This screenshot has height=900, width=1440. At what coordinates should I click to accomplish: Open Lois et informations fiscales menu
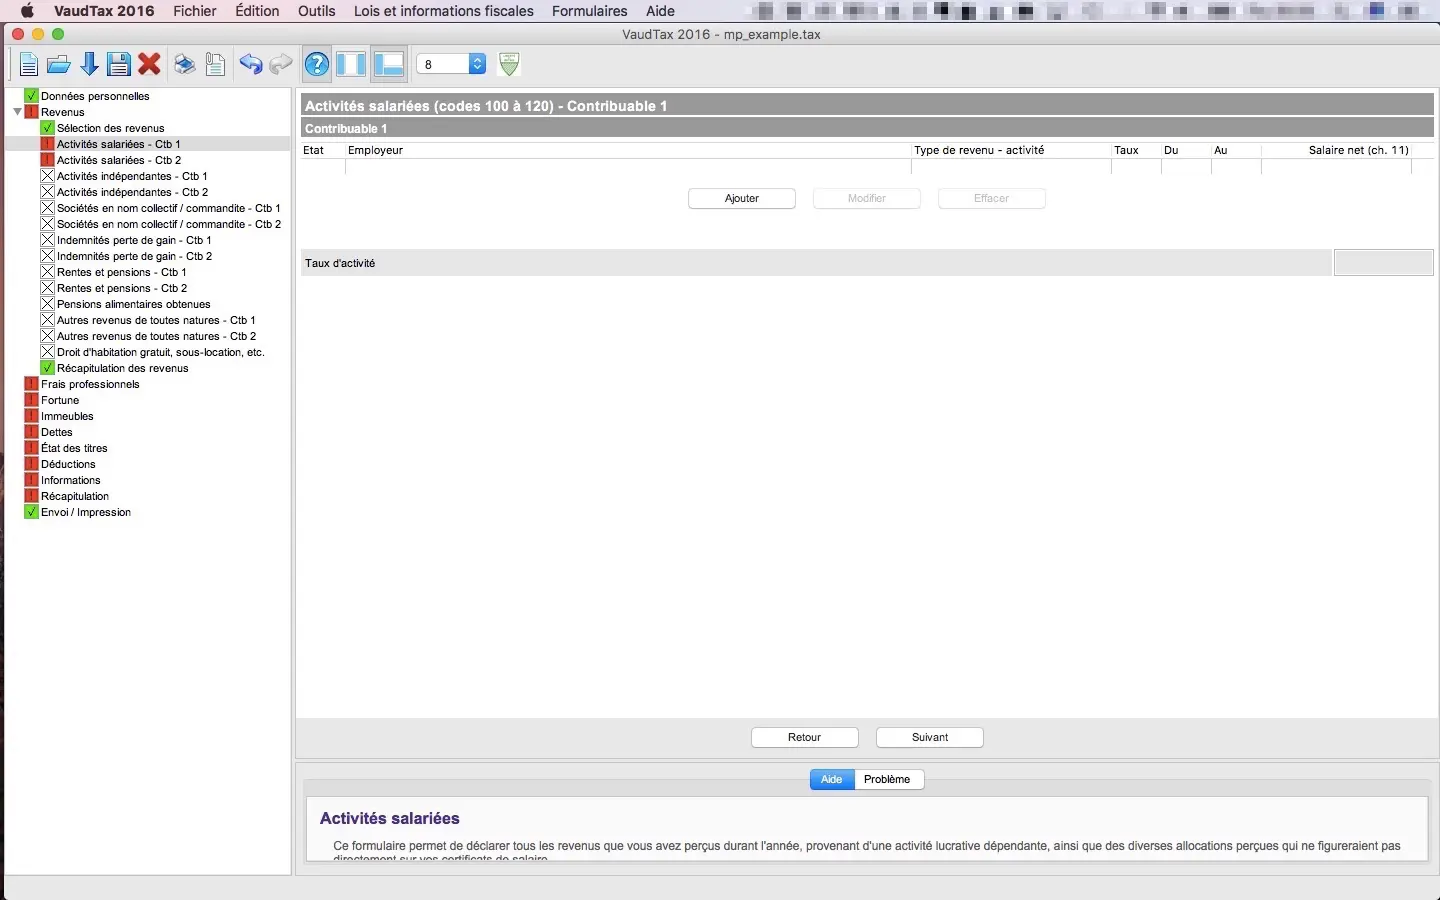444,11
